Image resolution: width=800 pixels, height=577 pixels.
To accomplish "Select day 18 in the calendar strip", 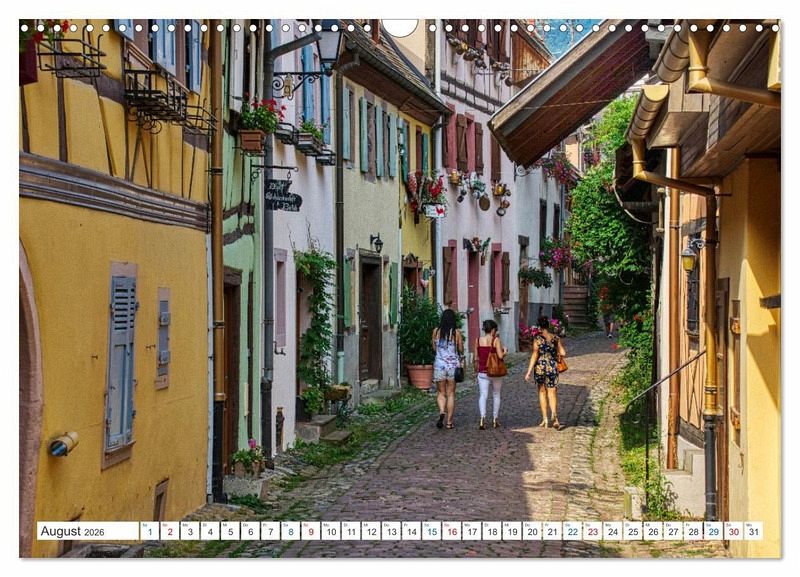I will (492, 531).
